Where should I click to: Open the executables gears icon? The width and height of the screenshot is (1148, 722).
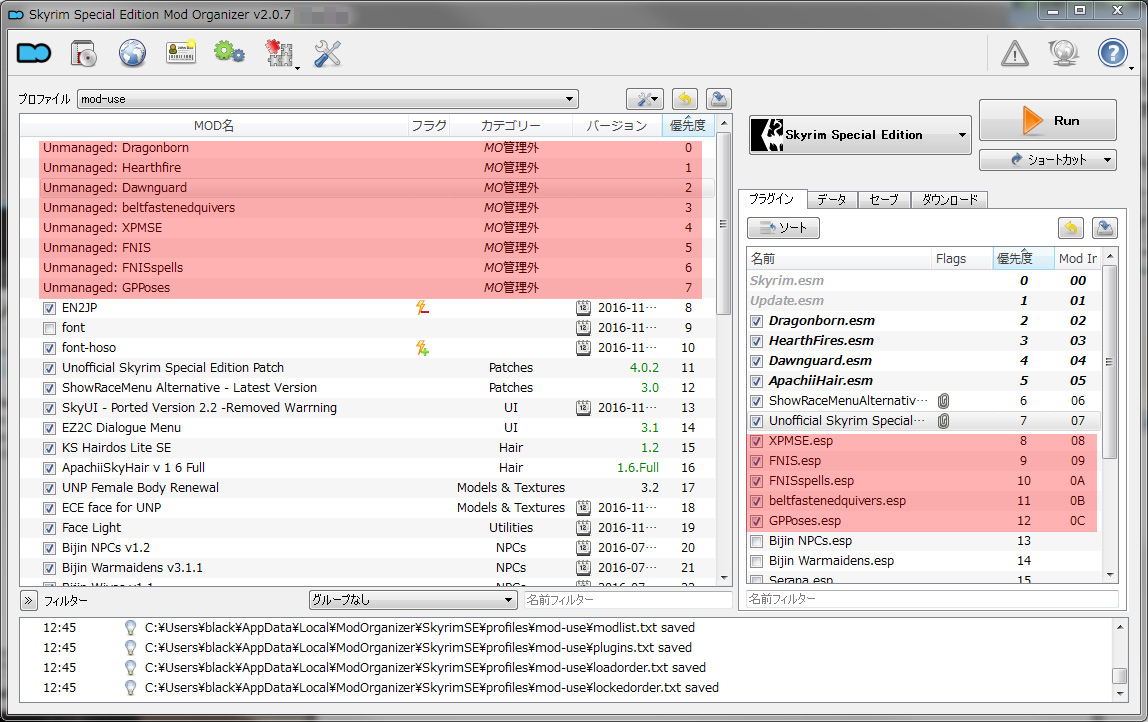pyautogui.click(x=229, y=53)
